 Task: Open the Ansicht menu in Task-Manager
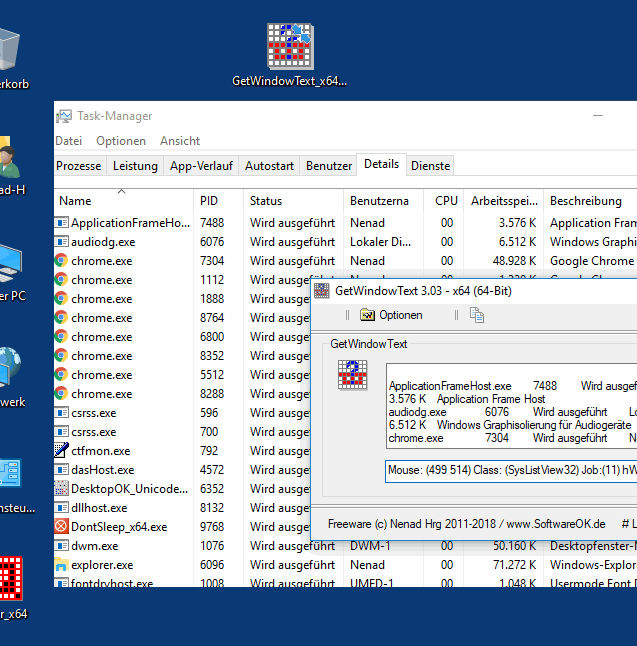pyautogui.click(x=180, y=141)
